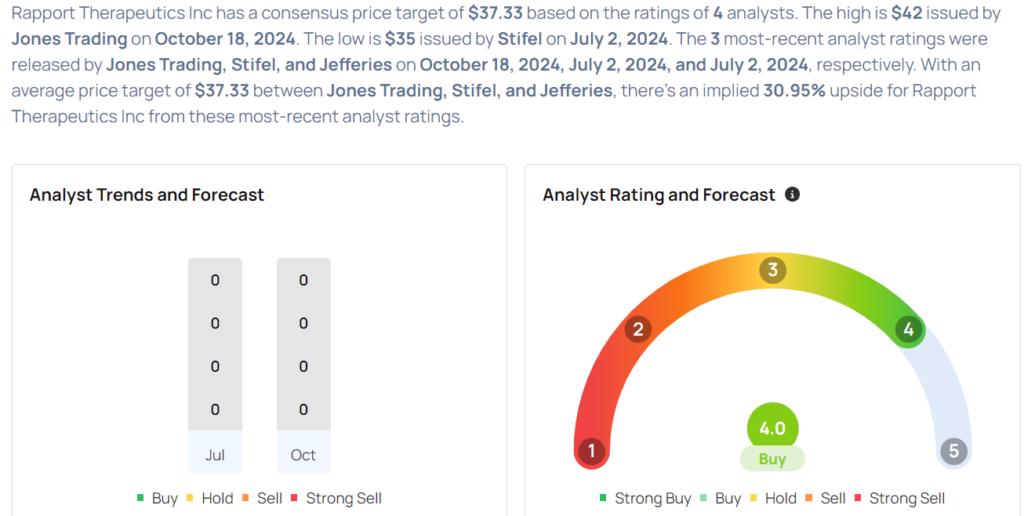Click gauge marker number 3
Screen dimensions: 1024x516
click(773, 270)
